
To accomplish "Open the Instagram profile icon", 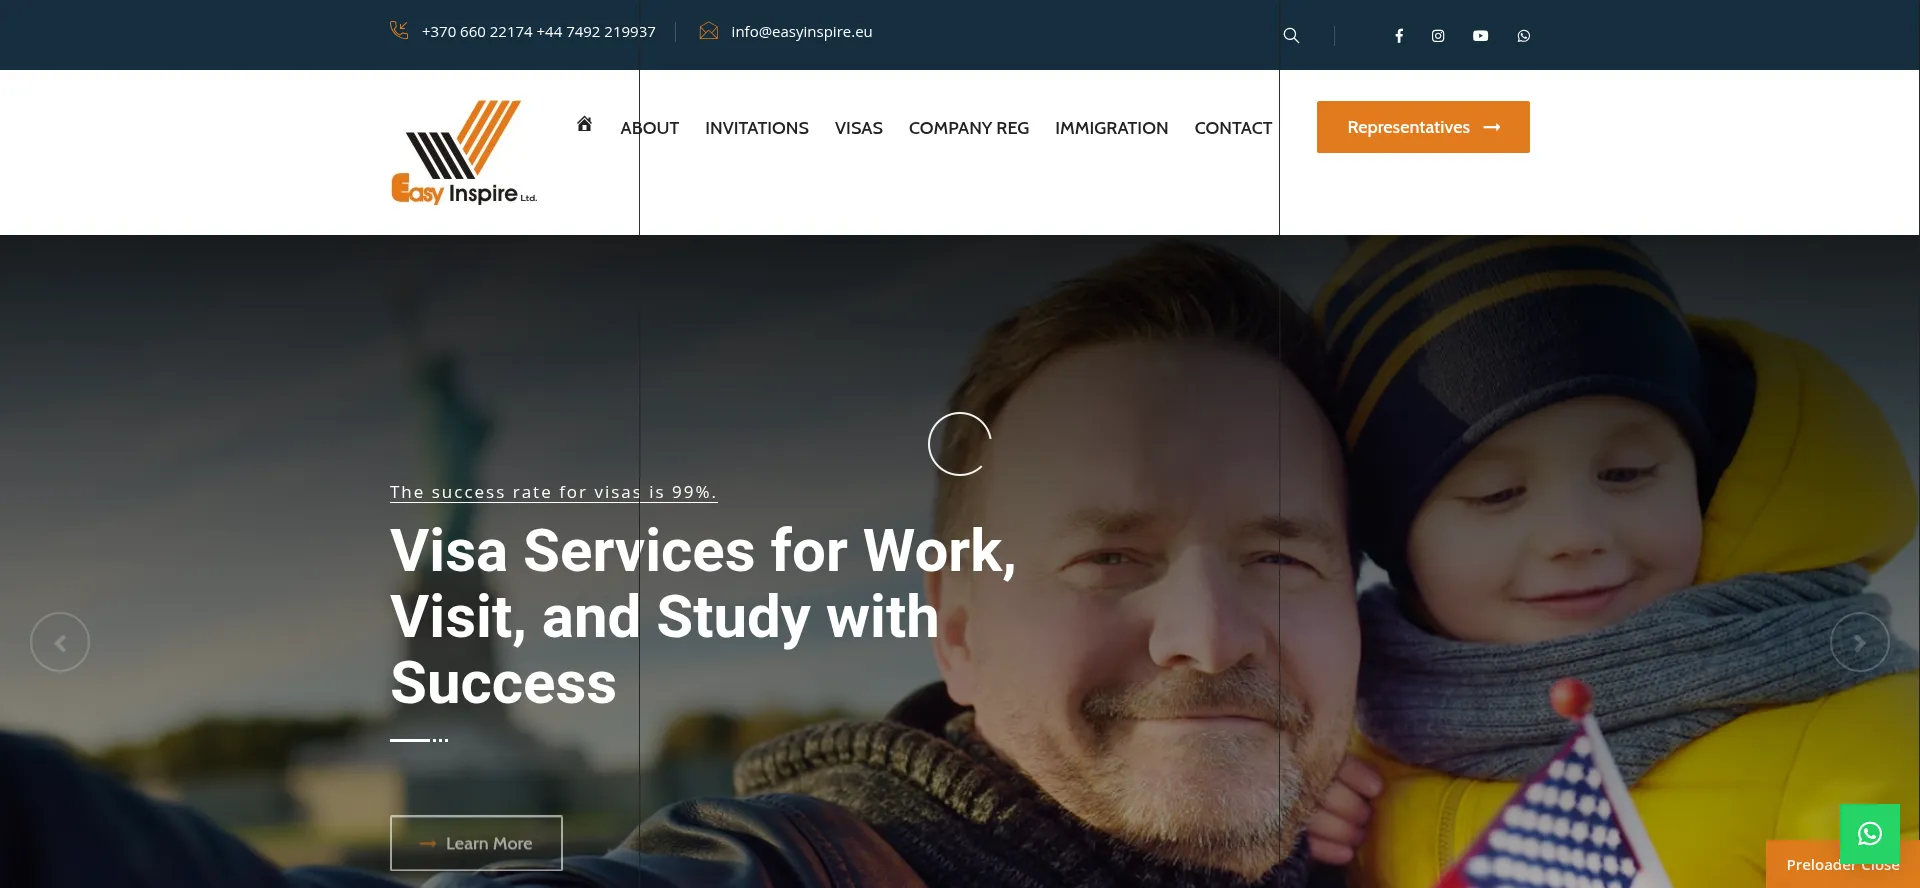I will point(1438,36).
